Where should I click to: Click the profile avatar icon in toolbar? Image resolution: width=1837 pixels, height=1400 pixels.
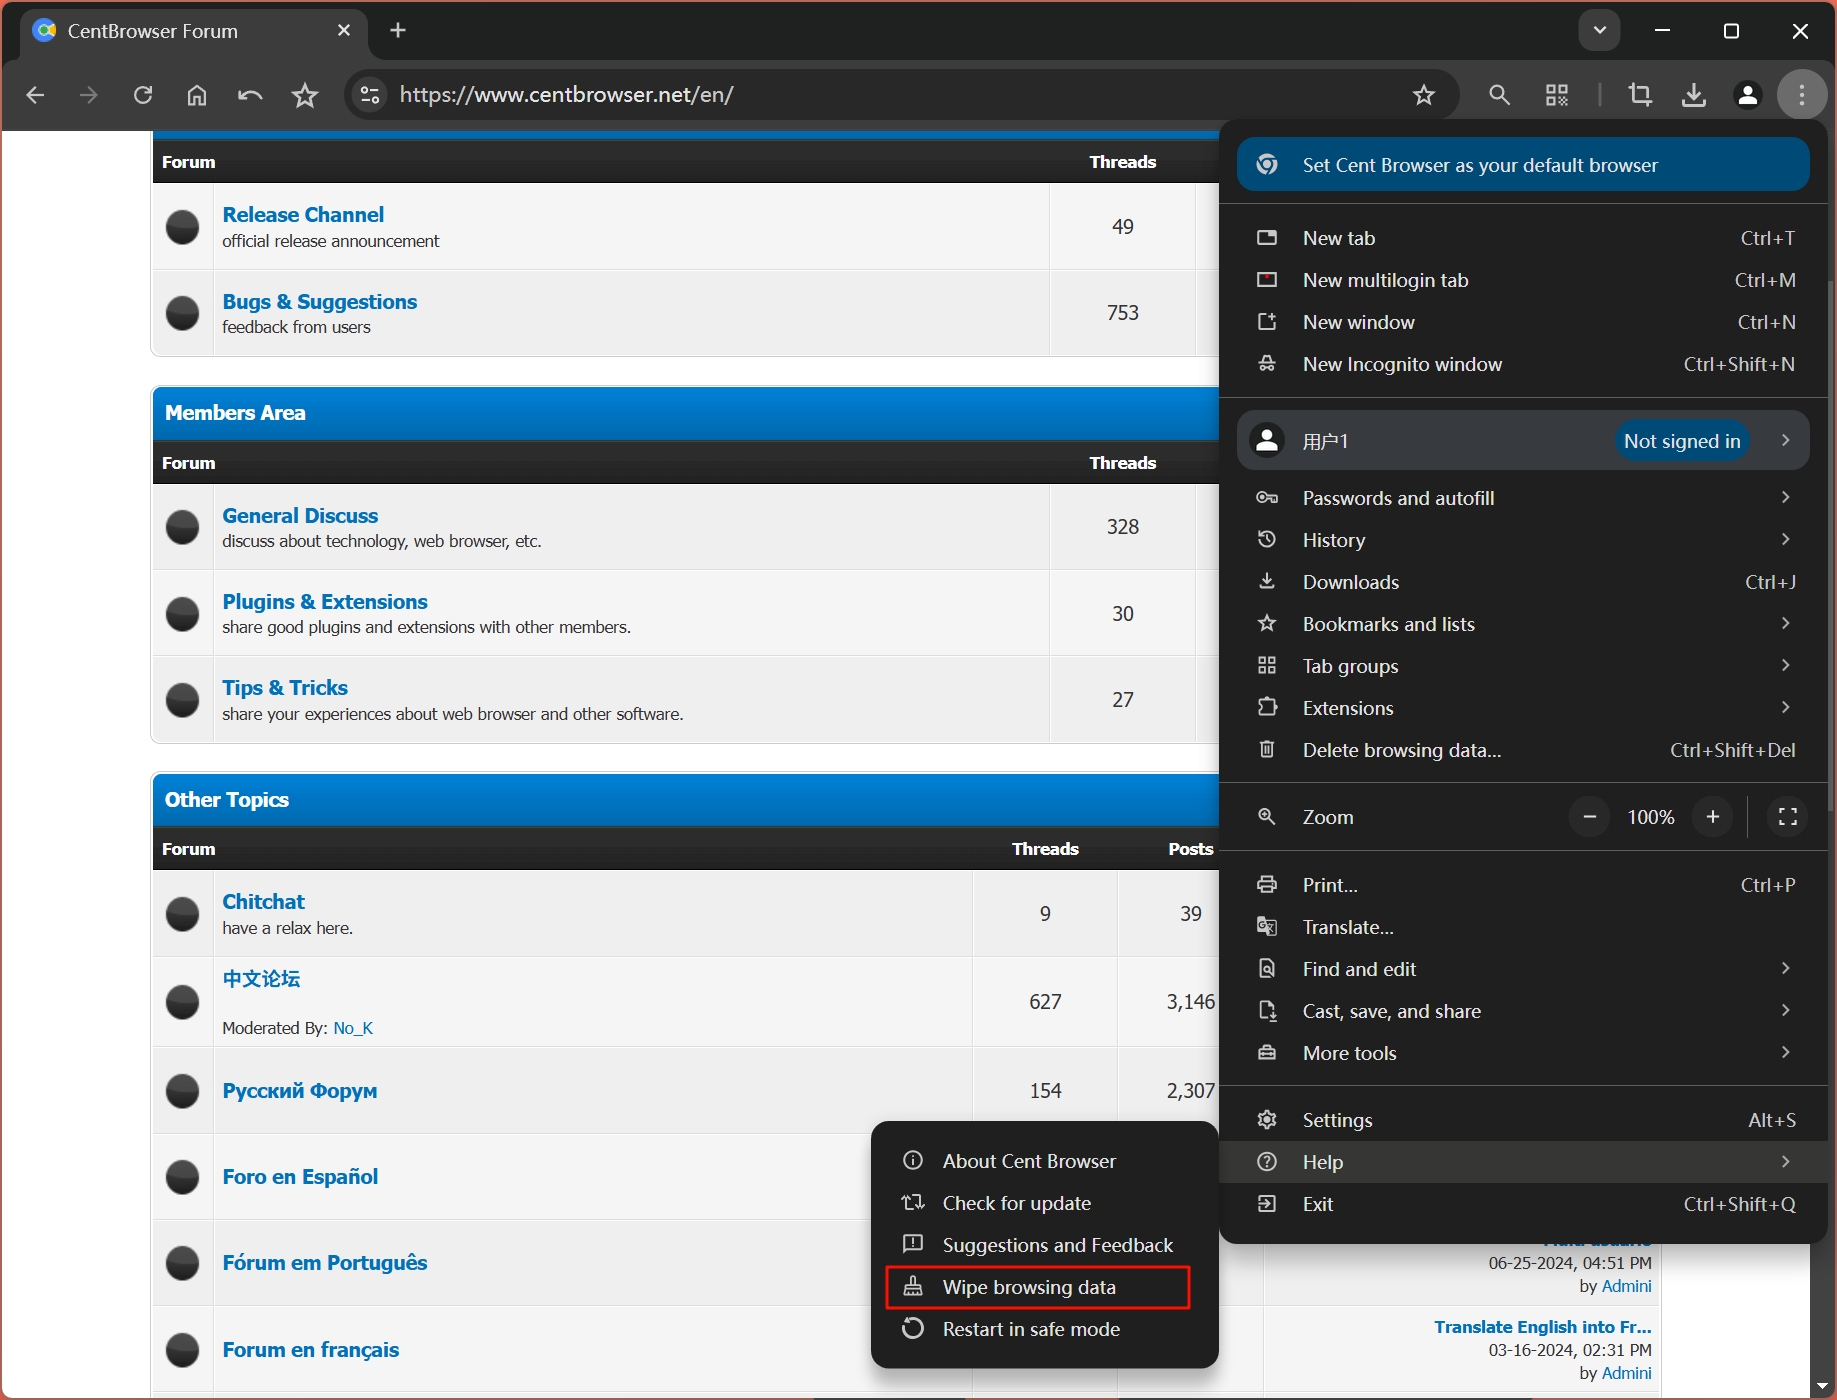(1747, 95)
